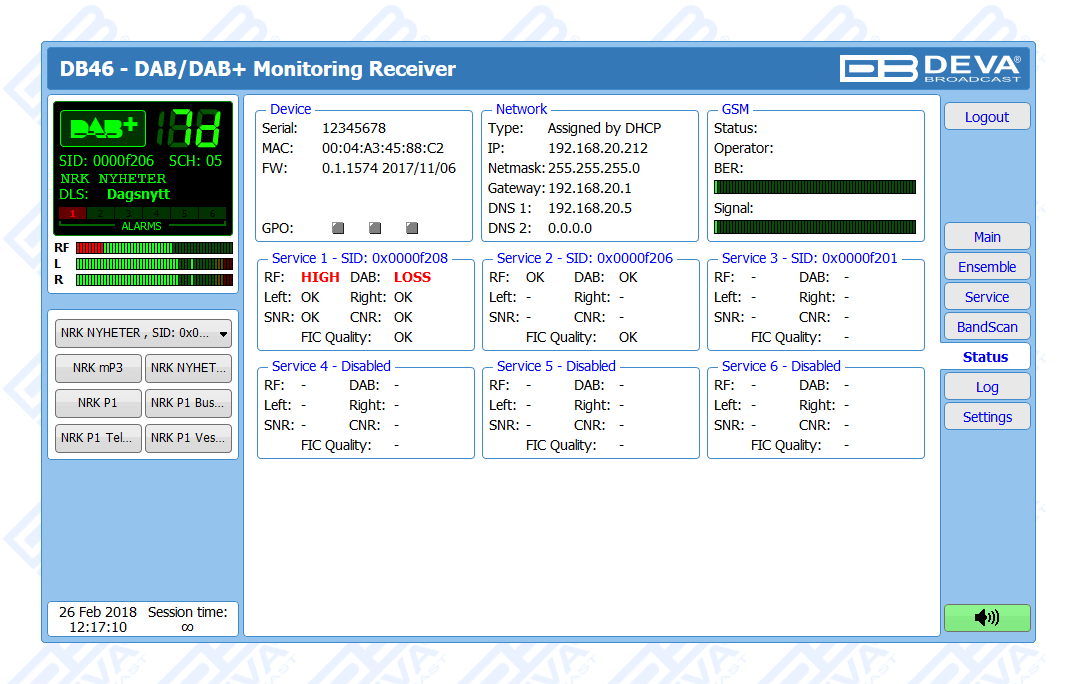
Task: Click the third GPO indicator
Action: (412, 228)
